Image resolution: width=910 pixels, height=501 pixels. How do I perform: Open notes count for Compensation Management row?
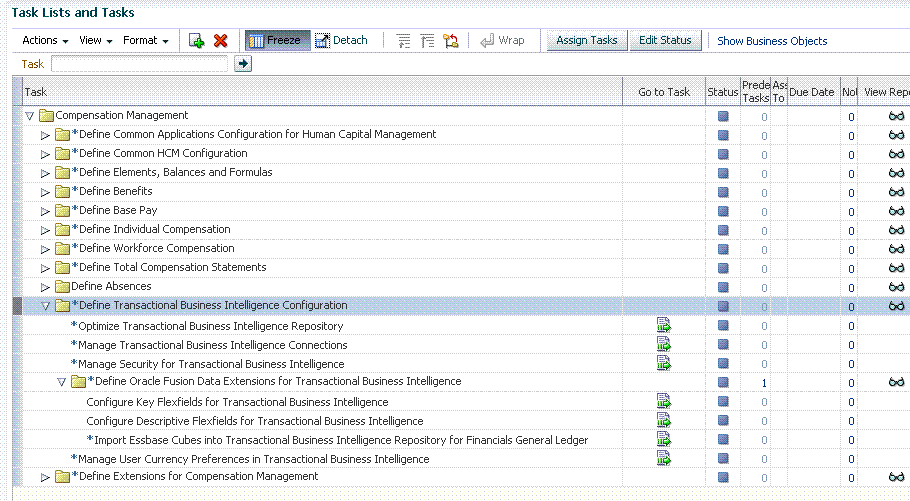(x=851, y=117)
